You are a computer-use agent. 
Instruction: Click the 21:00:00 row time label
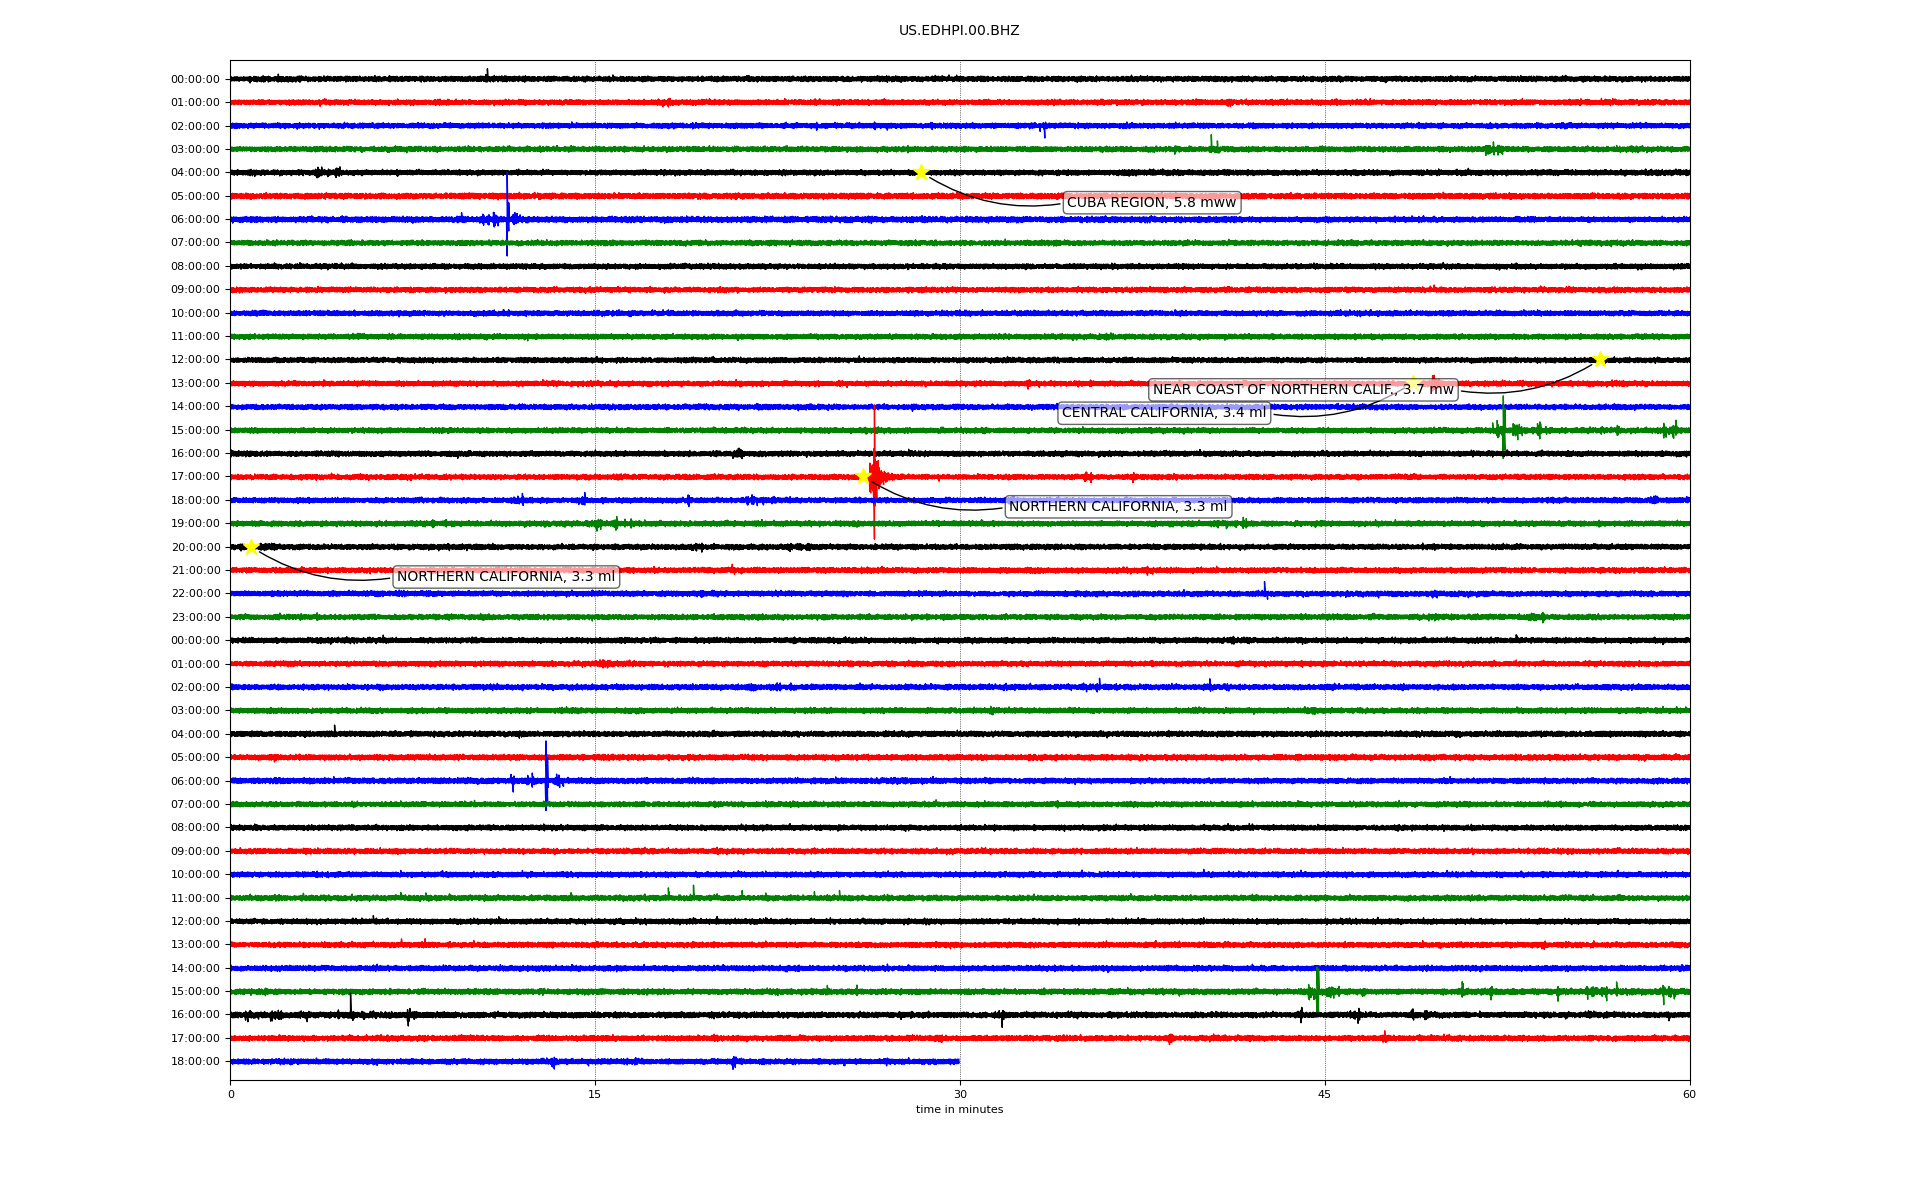[x=195, y=571]
